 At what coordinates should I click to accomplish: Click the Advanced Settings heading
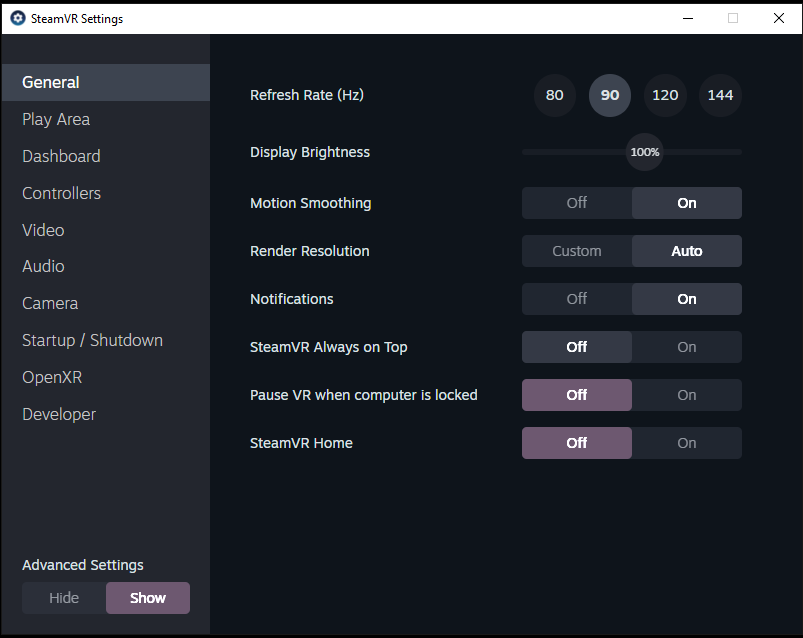pos(83,565)
